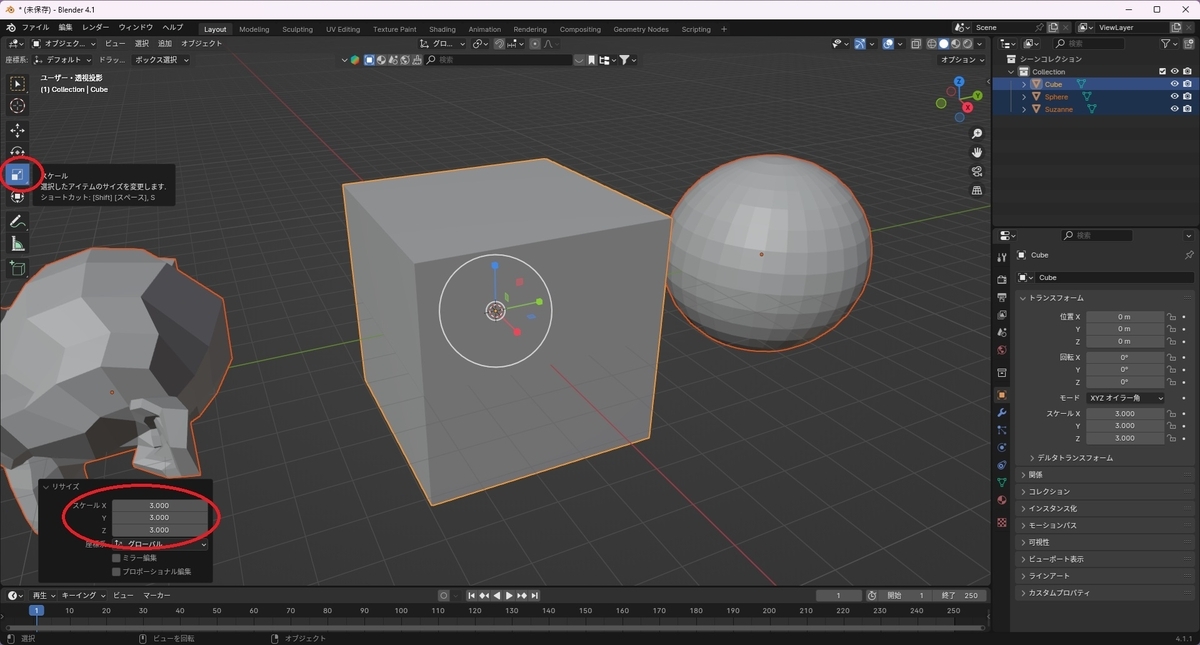Click the オプション button in viewport header
This screenshot has height=645, width=1200.
[964, 60]
